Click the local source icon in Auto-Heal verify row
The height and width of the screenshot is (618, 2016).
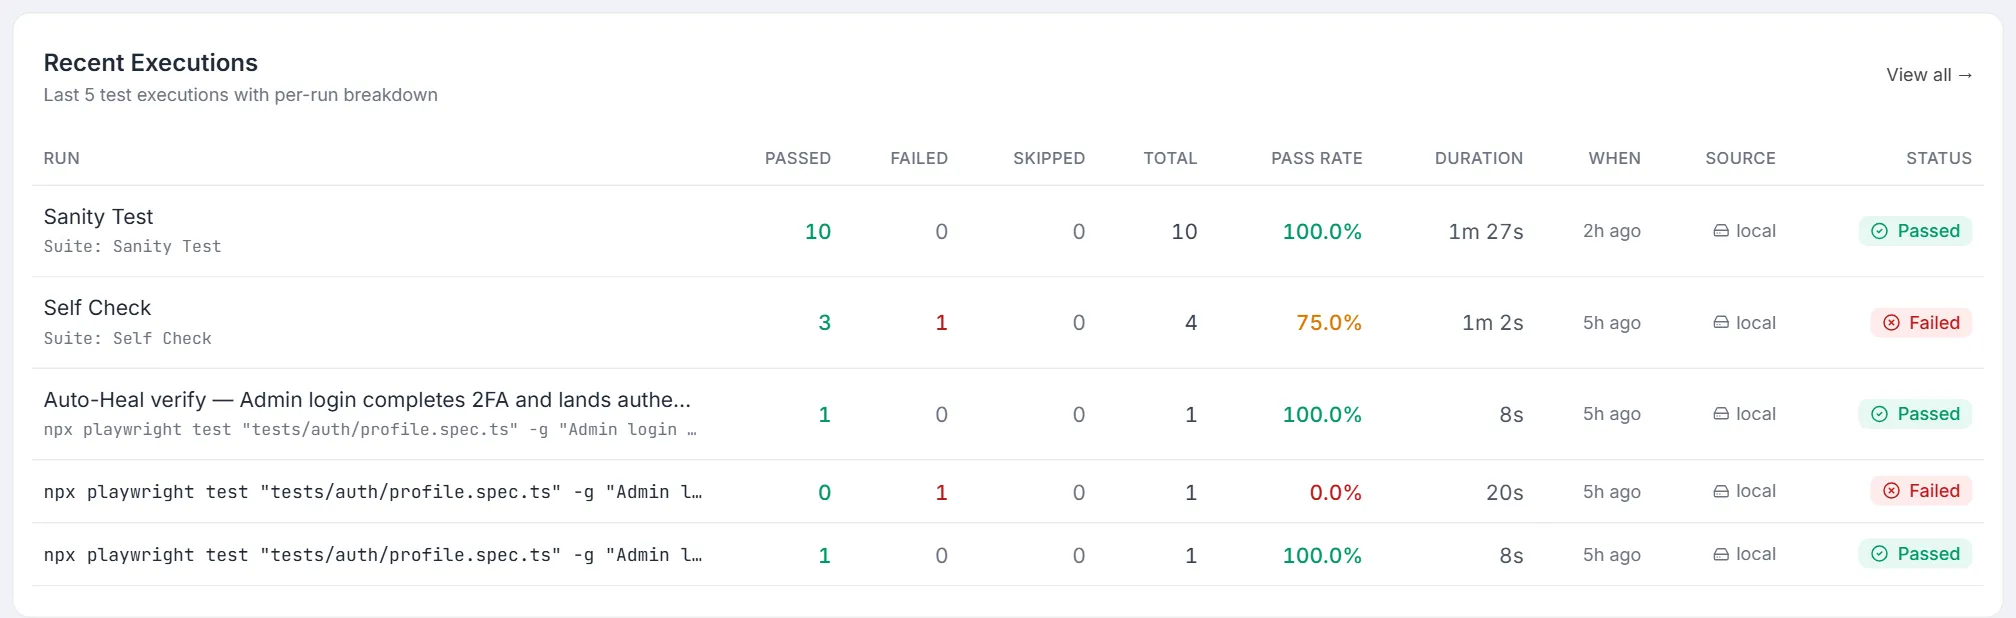click(1721, 414)
